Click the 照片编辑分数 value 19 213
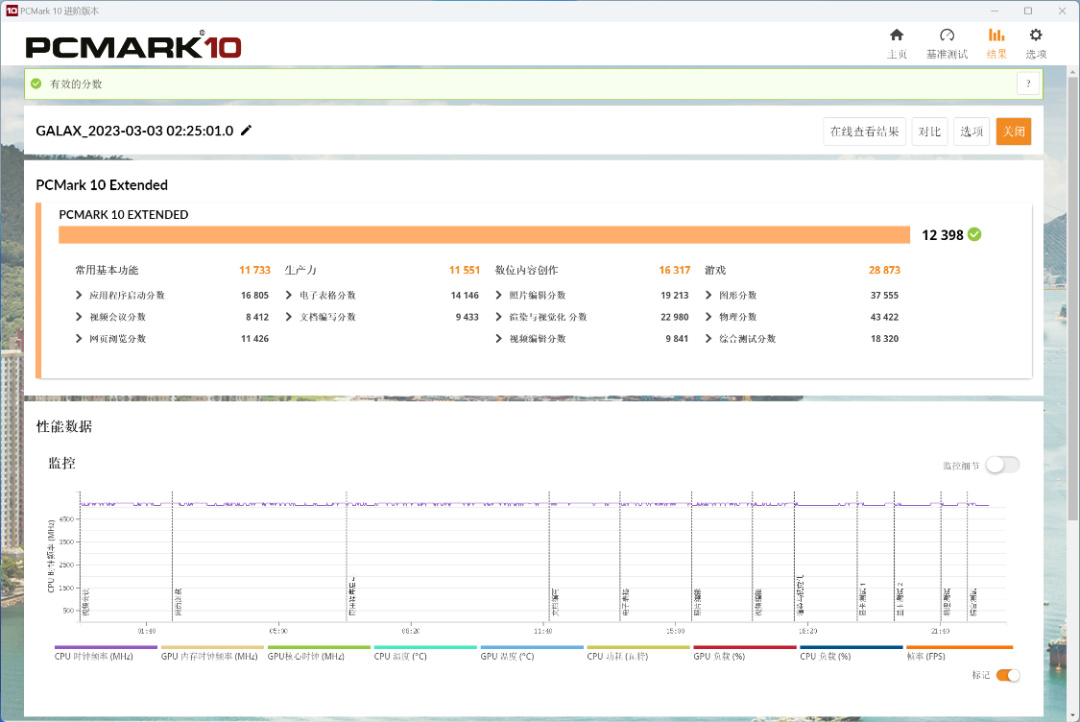 click(x=674, y=295)
